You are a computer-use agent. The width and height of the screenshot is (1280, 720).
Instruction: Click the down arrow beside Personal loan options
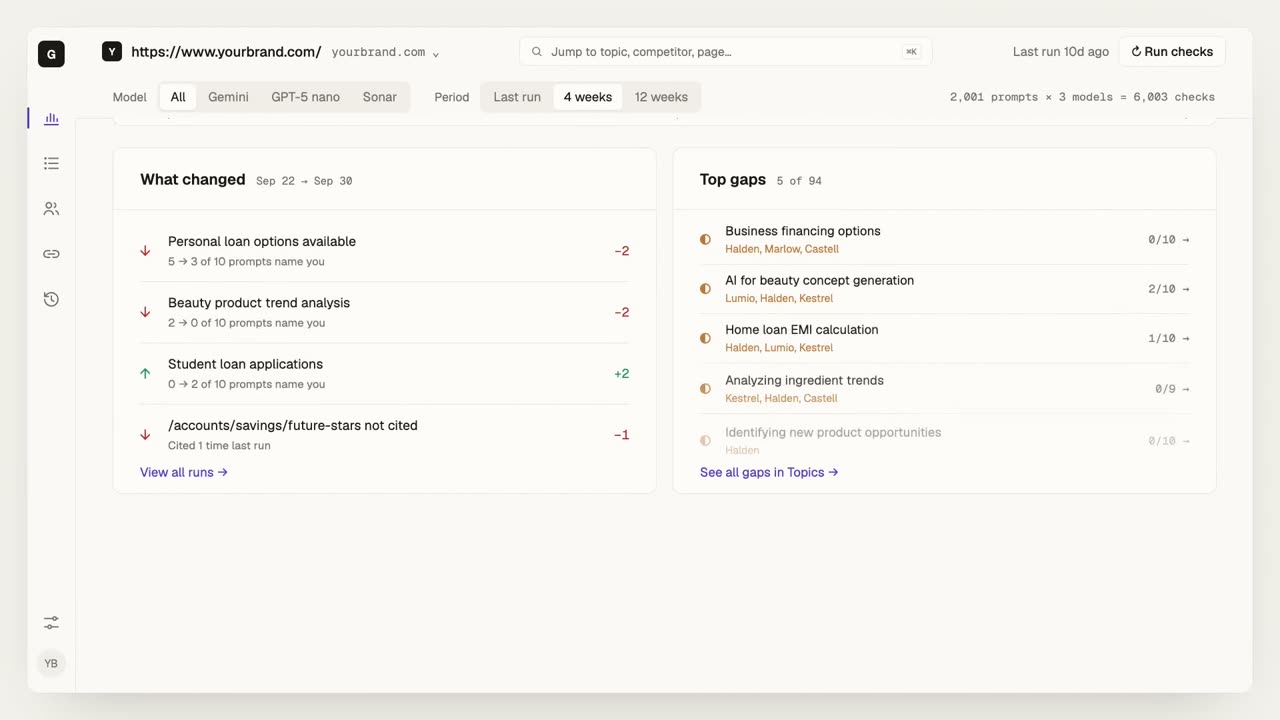[x=145, y=251]
